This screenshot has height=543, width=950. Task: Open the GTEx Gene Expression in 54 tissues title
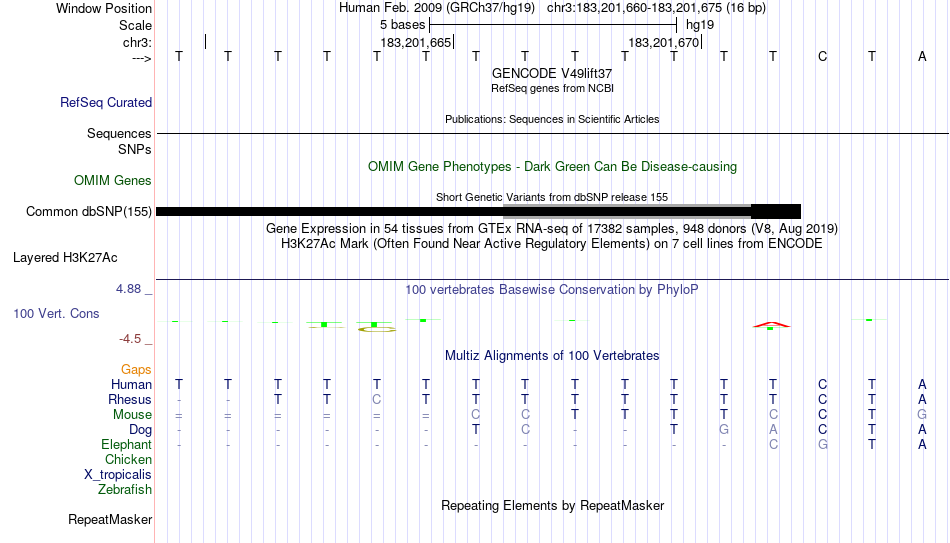tap(552, 228)
